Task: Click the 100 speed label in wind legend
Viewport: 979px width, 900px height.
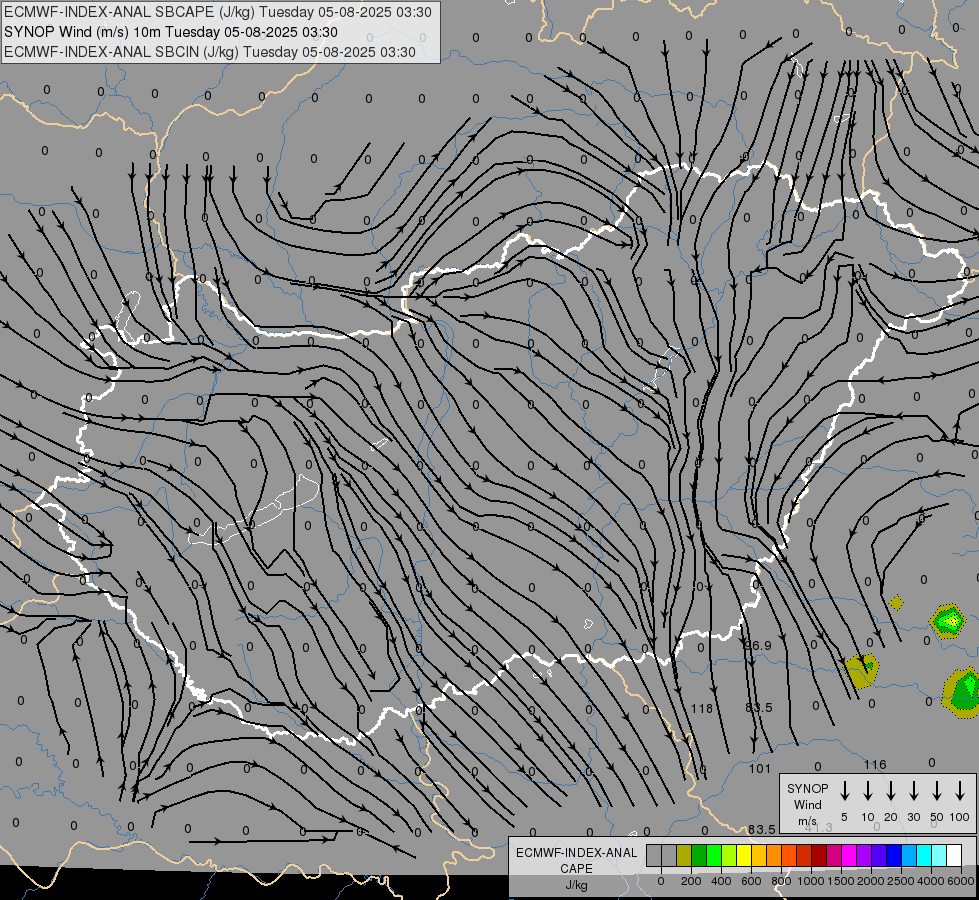Action: click(960, 817)
